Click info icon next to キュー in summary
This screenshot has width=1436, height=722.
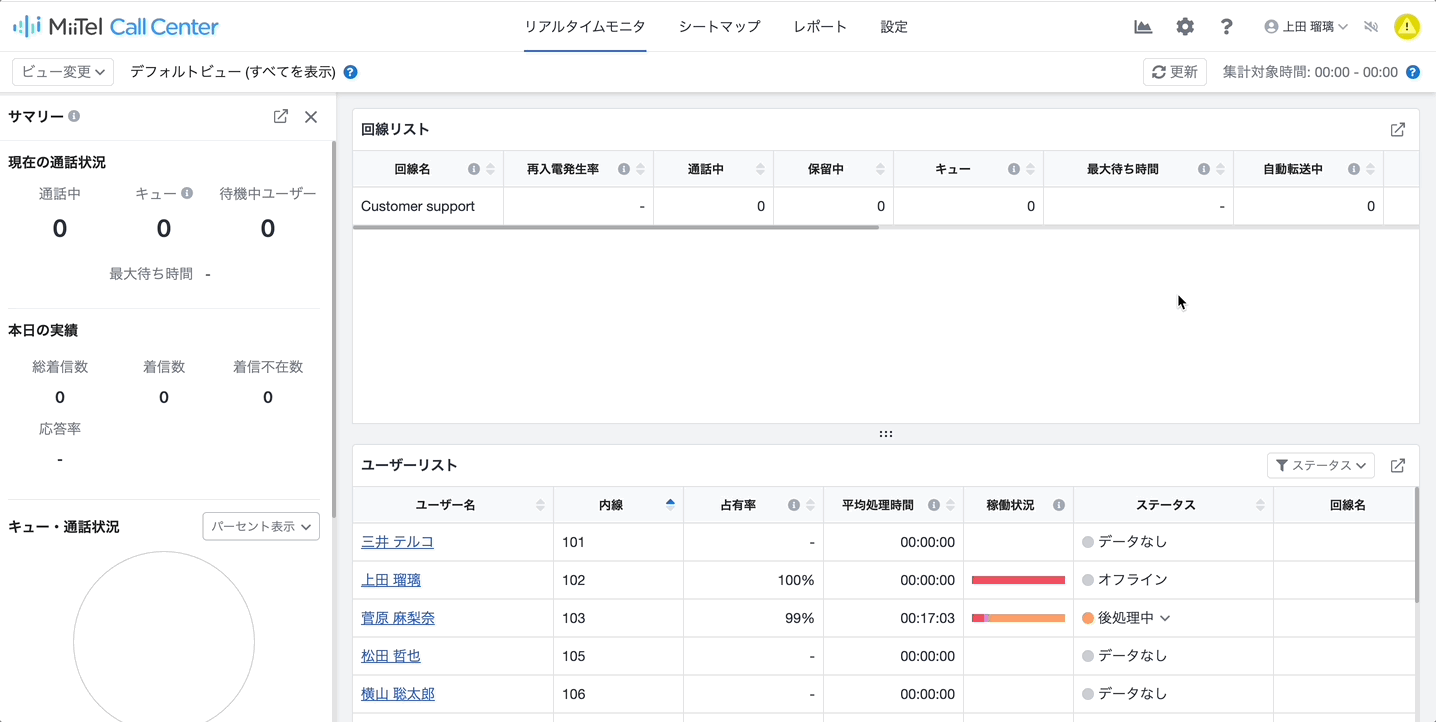coord(187,193)
